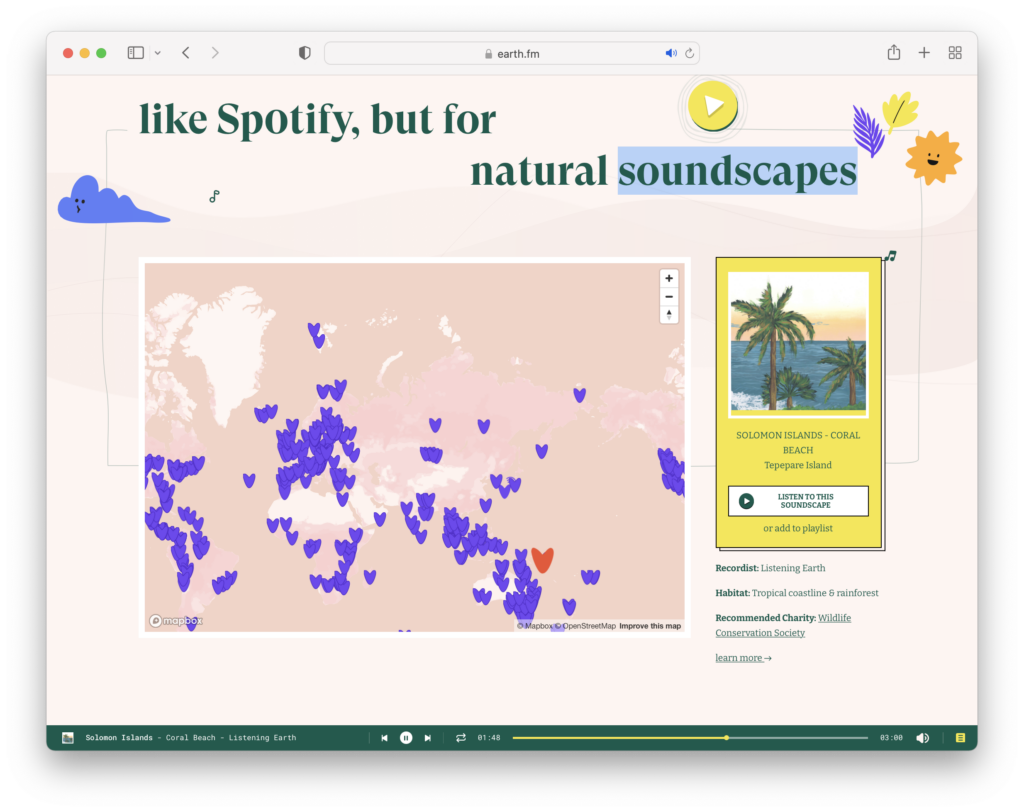Screen dimensions: 1024x812
Task: Click 'Solomon Islands - Coral Beach' card title
Action: 798,442
